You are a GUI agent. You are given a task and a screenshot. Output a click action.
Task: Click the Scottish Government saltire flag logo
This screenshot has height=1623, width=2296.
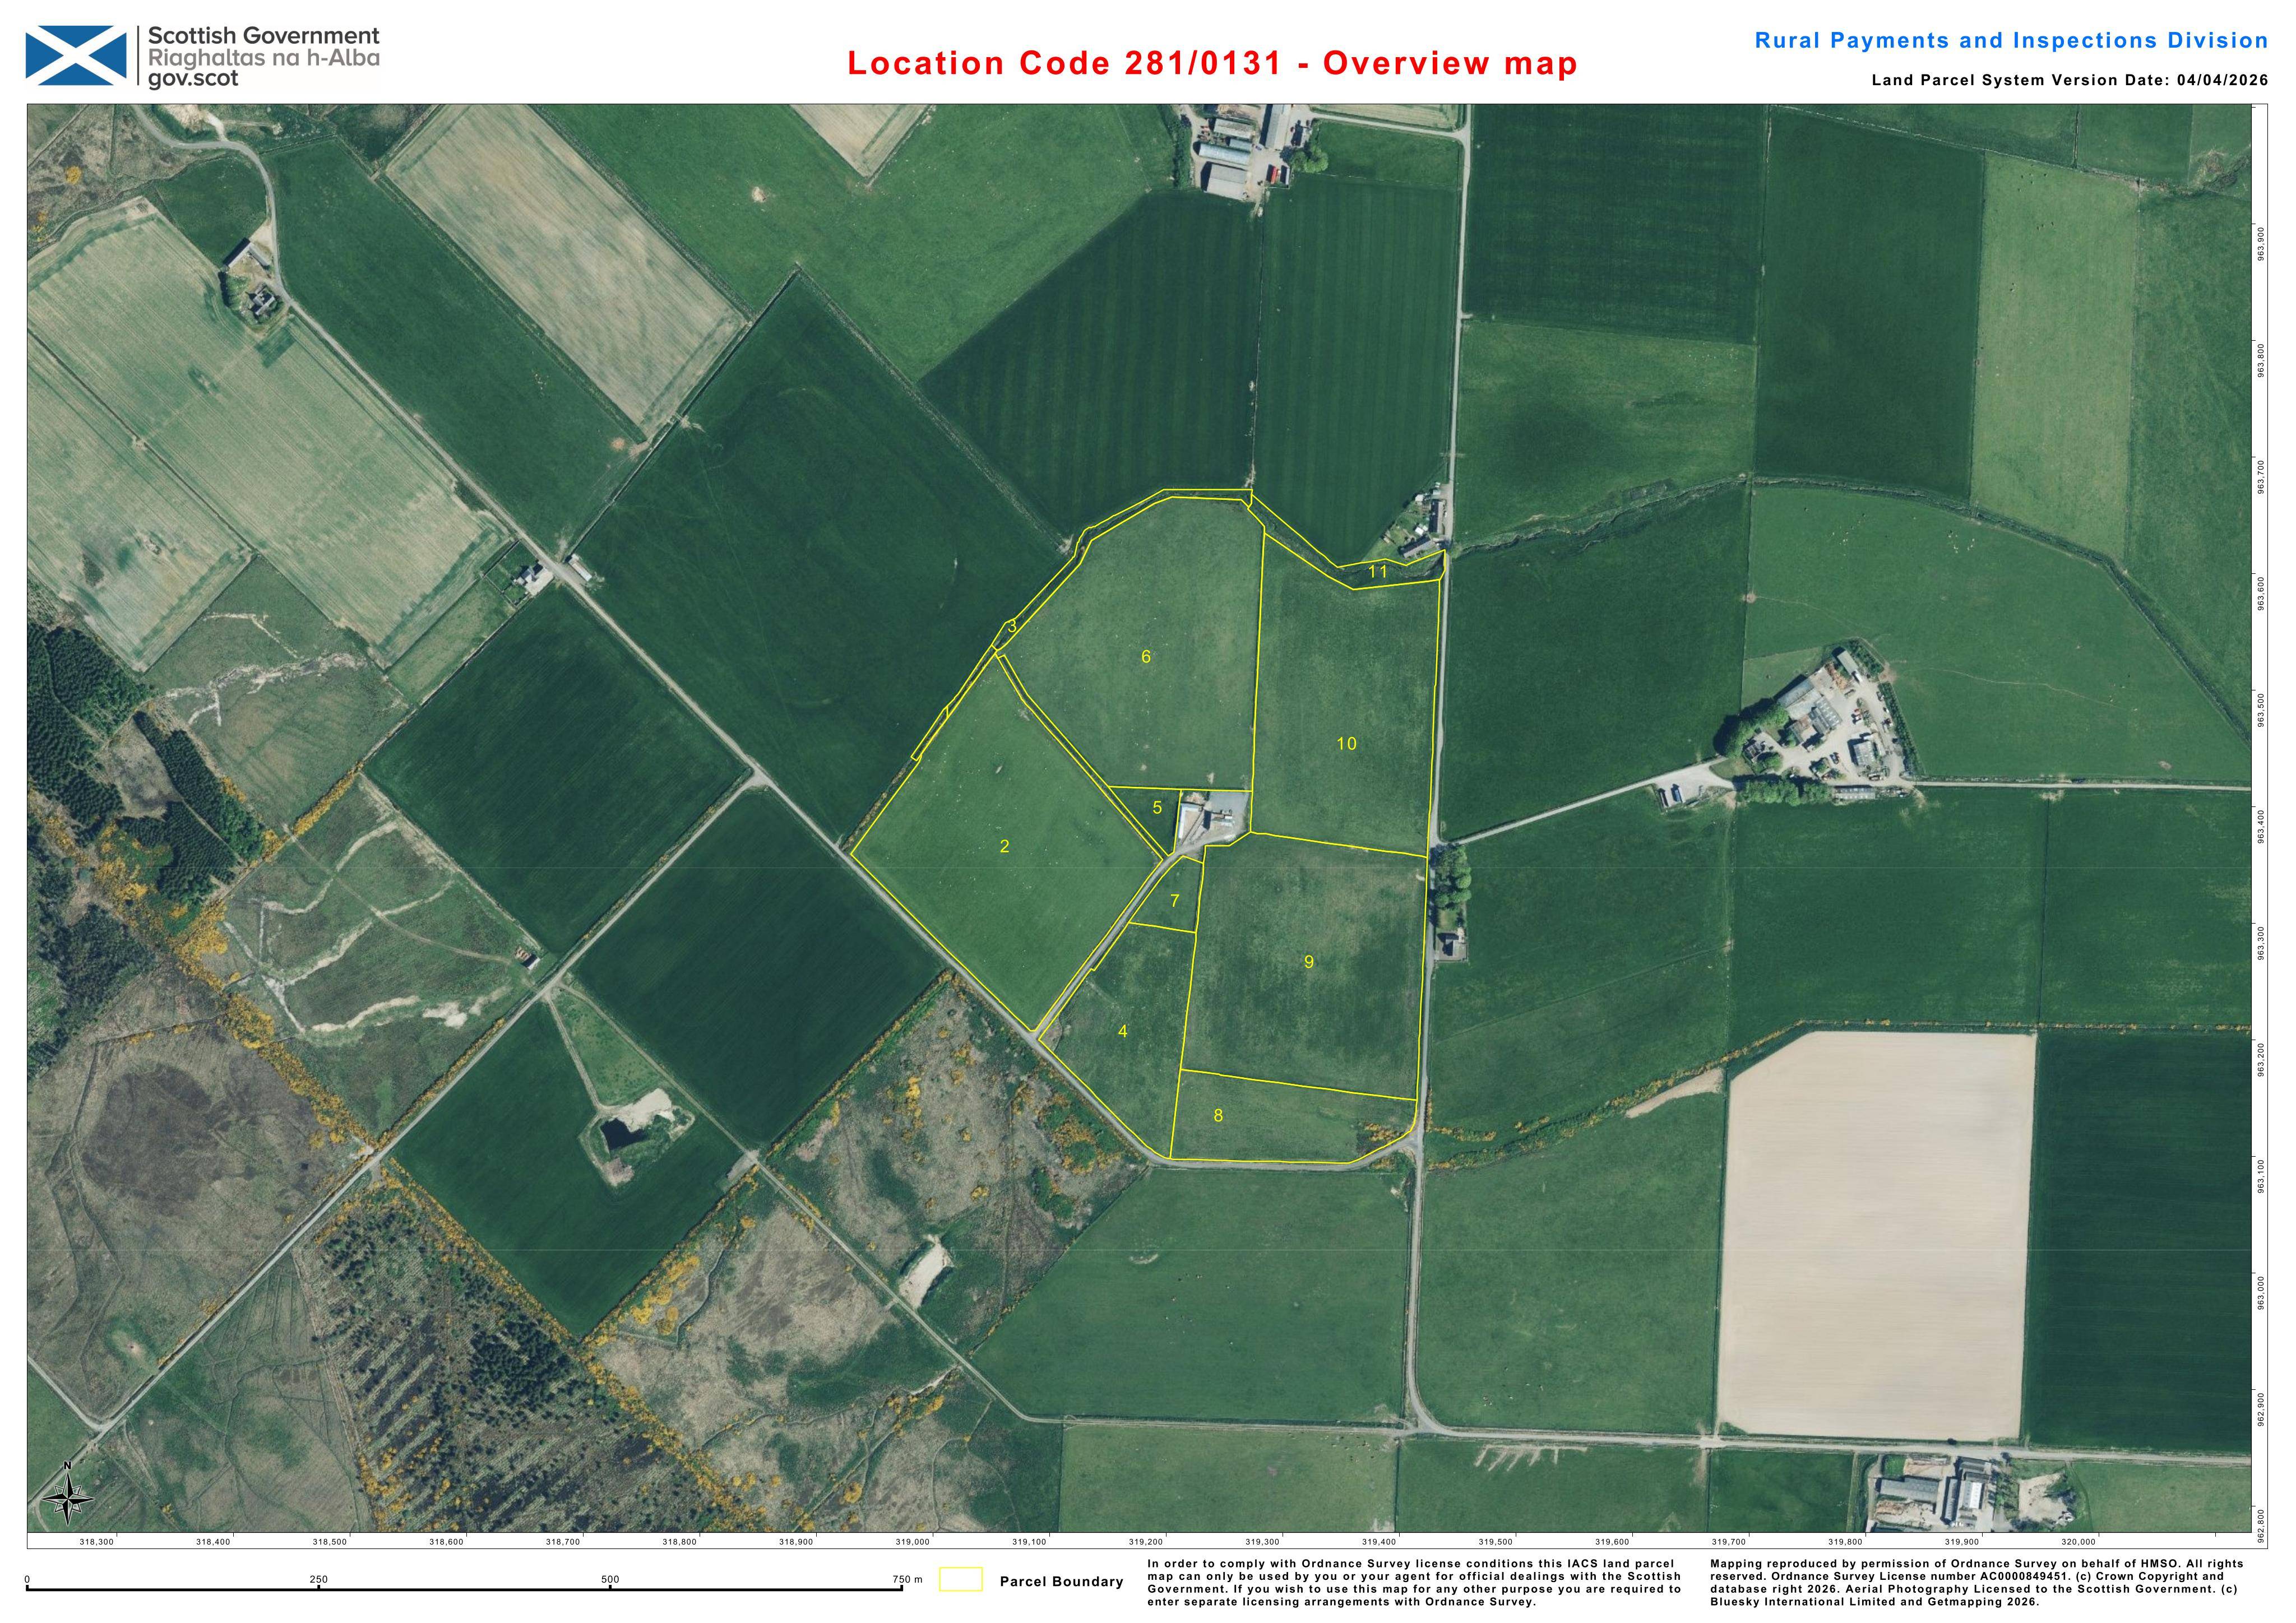click(x=76, y=56)
